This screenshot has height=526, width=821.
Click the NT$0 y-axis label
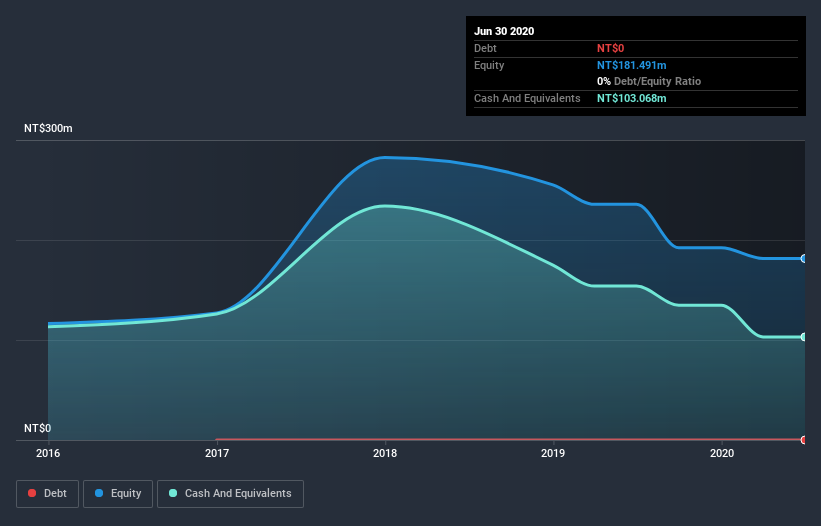click(38, 428)
